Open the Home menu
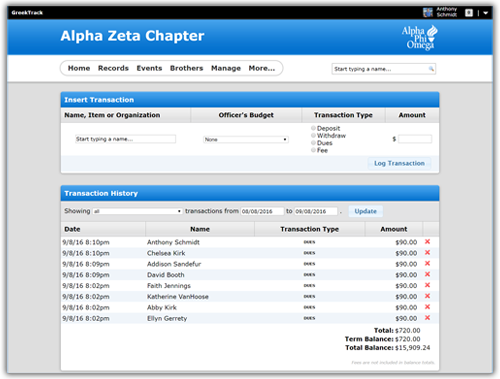The height and width of the screenshot is (379, 500). pos(79,68)
